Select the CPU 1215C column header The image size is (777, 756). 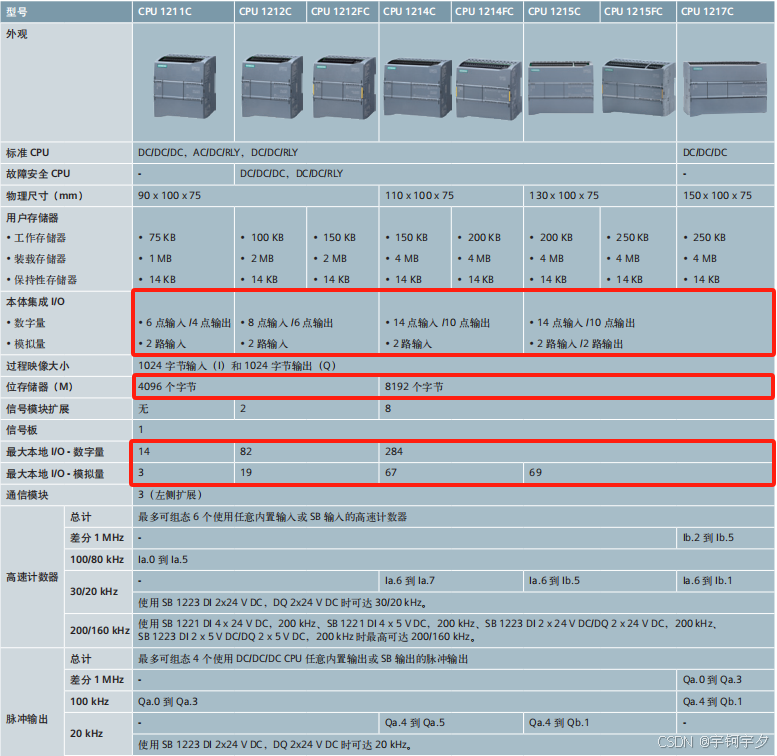tap(562, 11)
